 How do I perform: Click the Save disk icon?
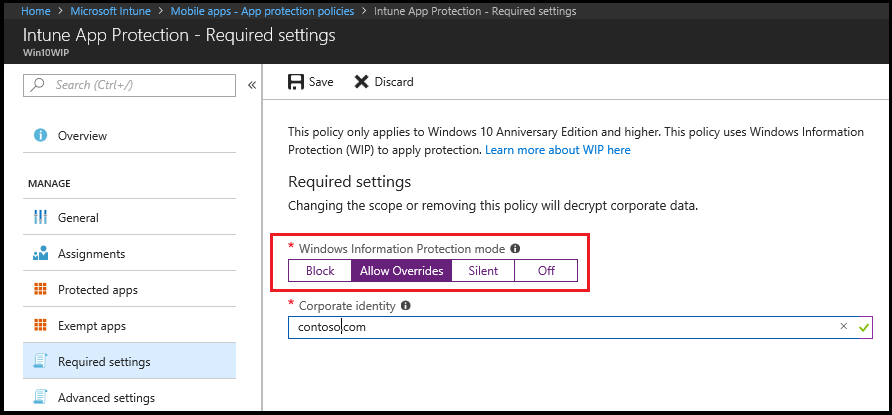pyautogui.click(x=296, y=82)
